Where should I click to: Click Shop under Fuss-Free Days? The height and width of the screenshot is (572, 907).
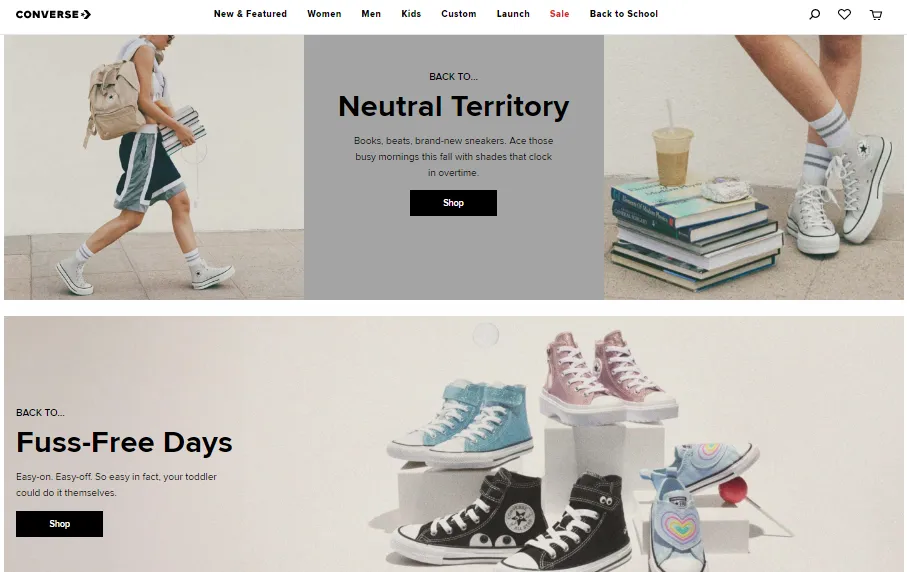pos(60,524)
